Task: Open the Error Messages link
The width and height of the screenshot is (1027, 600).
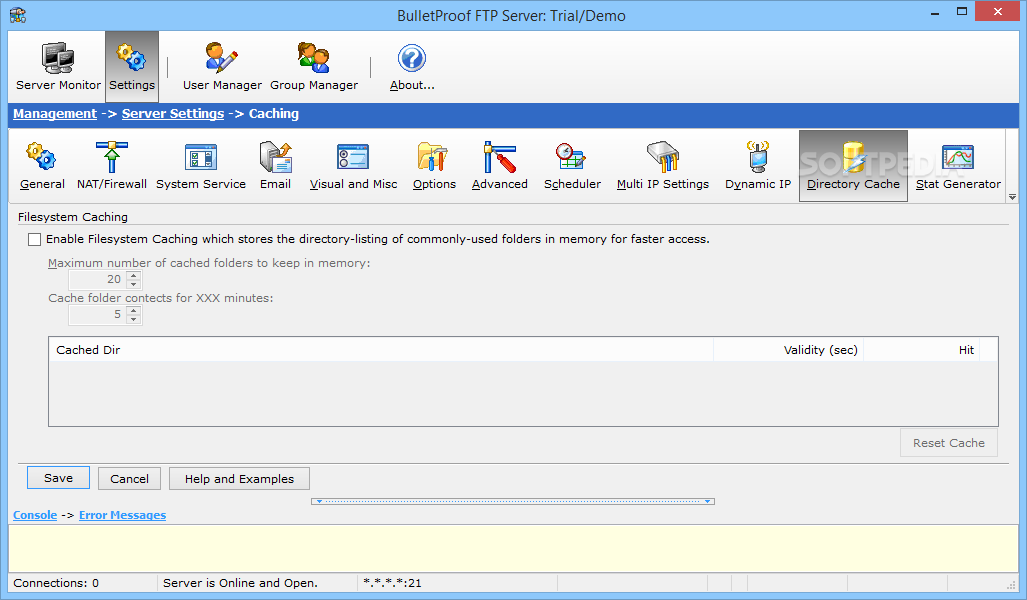Action: pyautogui.click(x=122, y=515)
